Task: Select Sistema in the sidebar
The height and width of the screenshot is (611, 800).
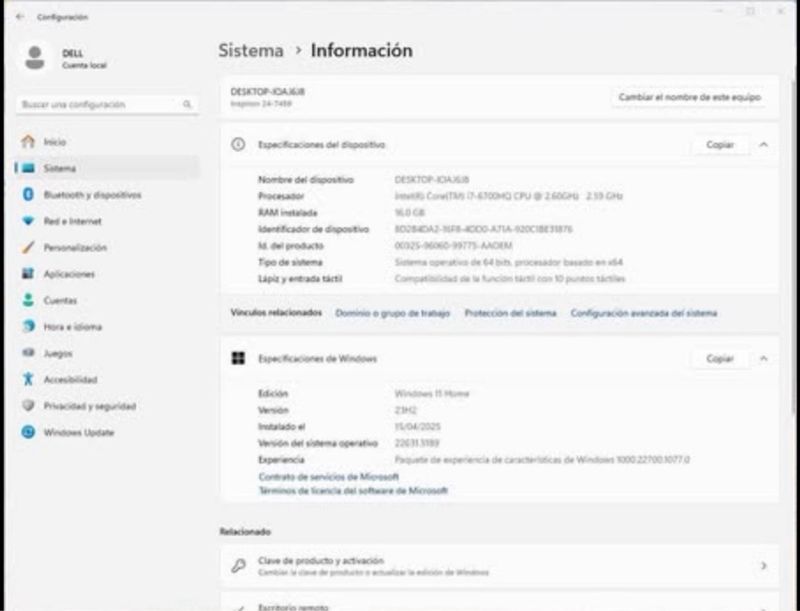Action: tap(107, 168)
